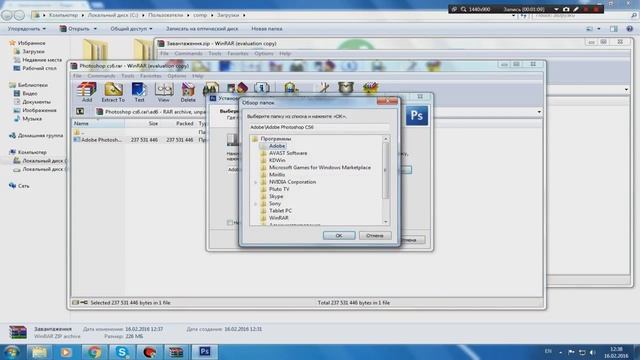Screen dimensions: 640x360
Task: Open Favorites menu in Photoshop cs6.rar window
Action: 151,76
